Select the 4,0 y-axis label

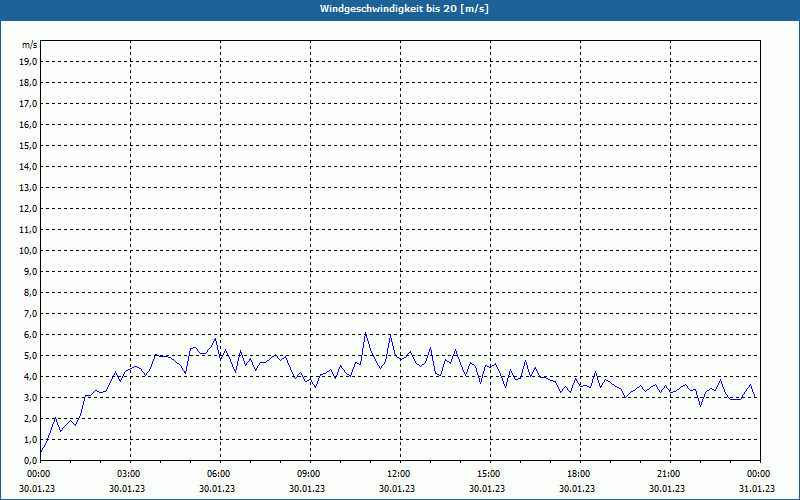[x=30, y=377]
